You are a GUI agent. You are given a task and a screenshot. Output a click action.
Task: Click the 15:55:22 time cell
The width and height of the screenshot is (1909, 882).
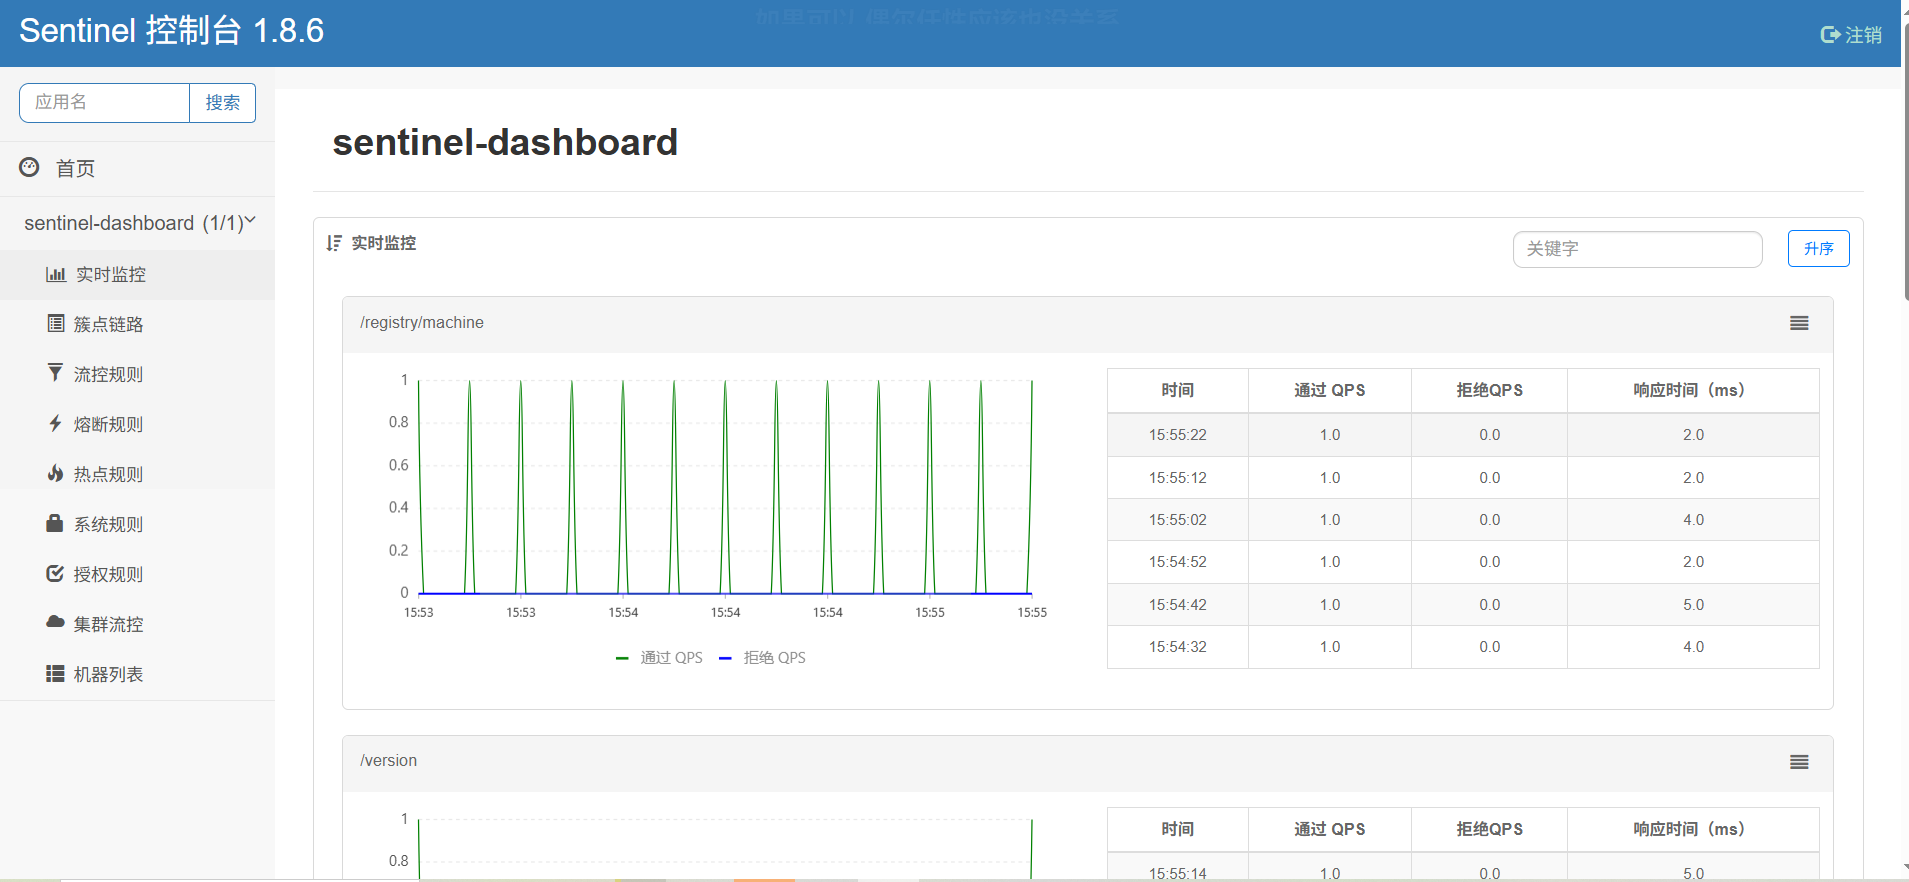tap(1177, 435)
